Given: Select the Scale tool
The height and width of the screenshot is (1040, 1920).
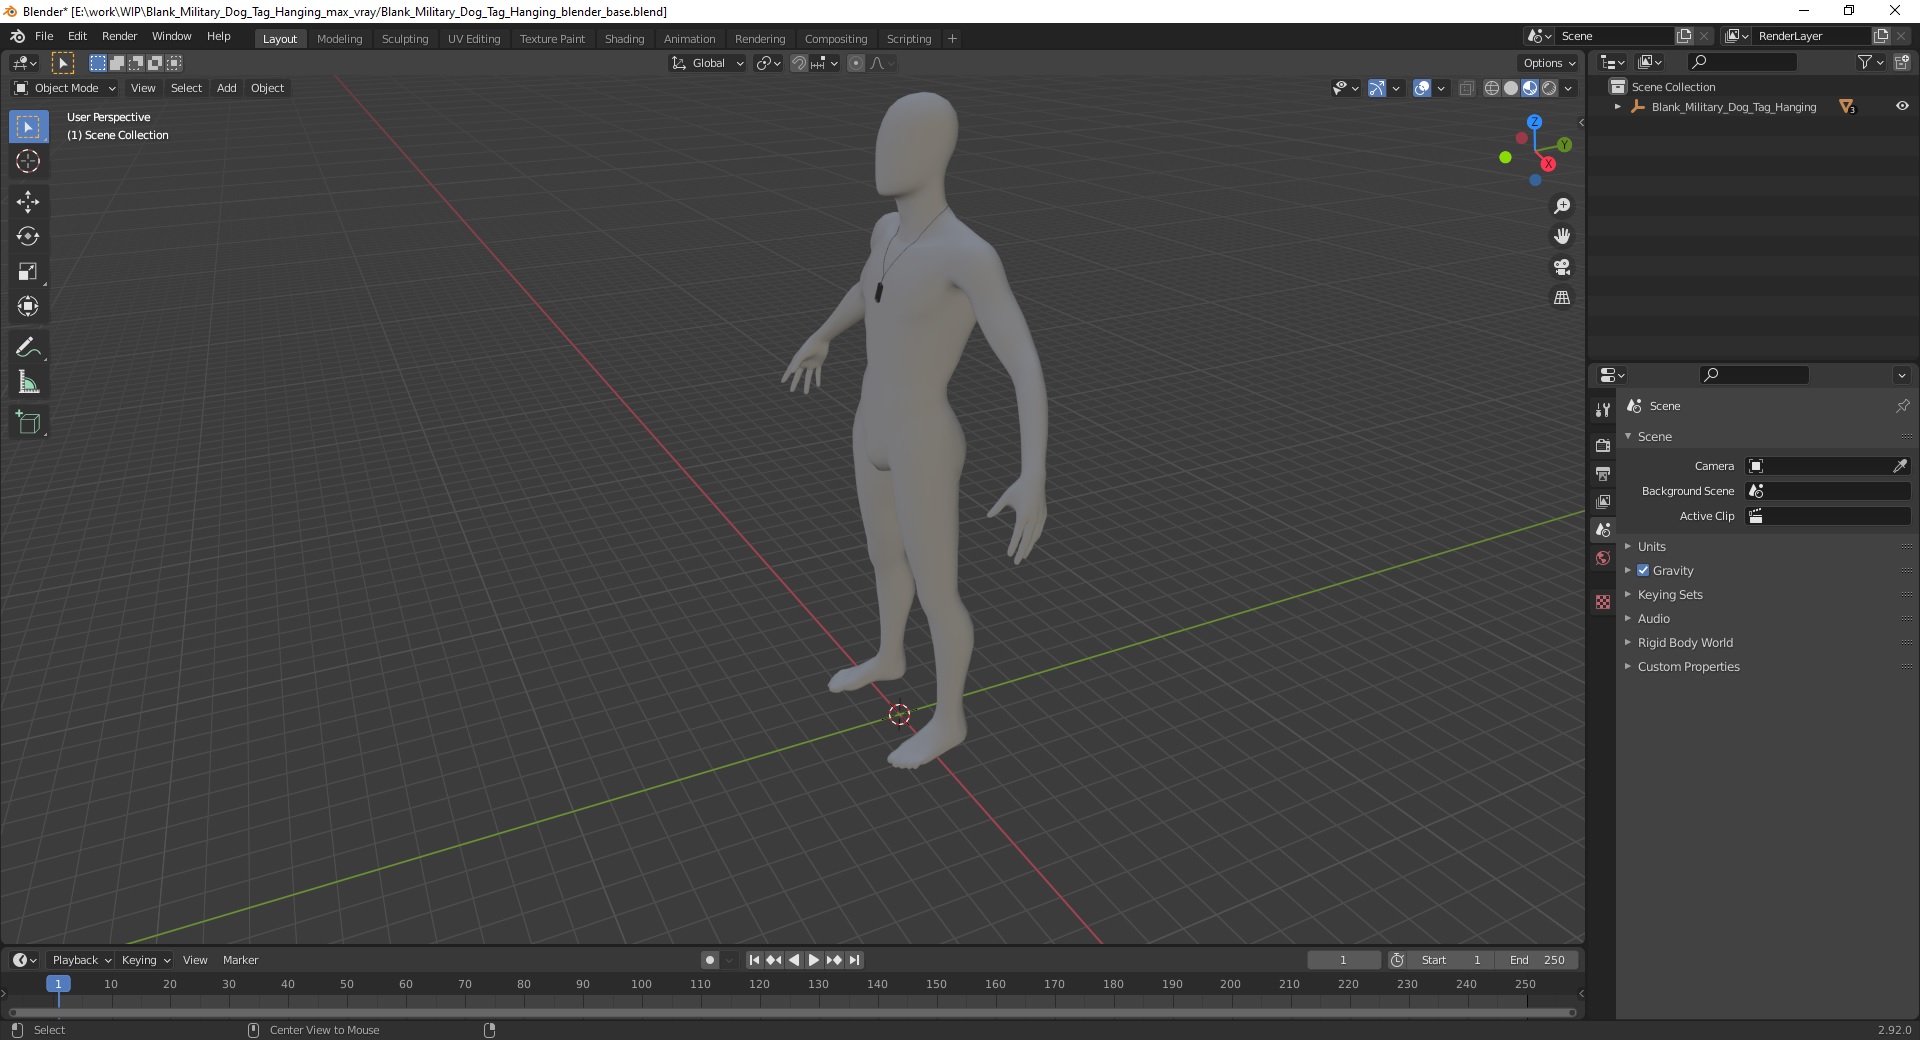Looking at the screenshot, I should click(28, 272).
